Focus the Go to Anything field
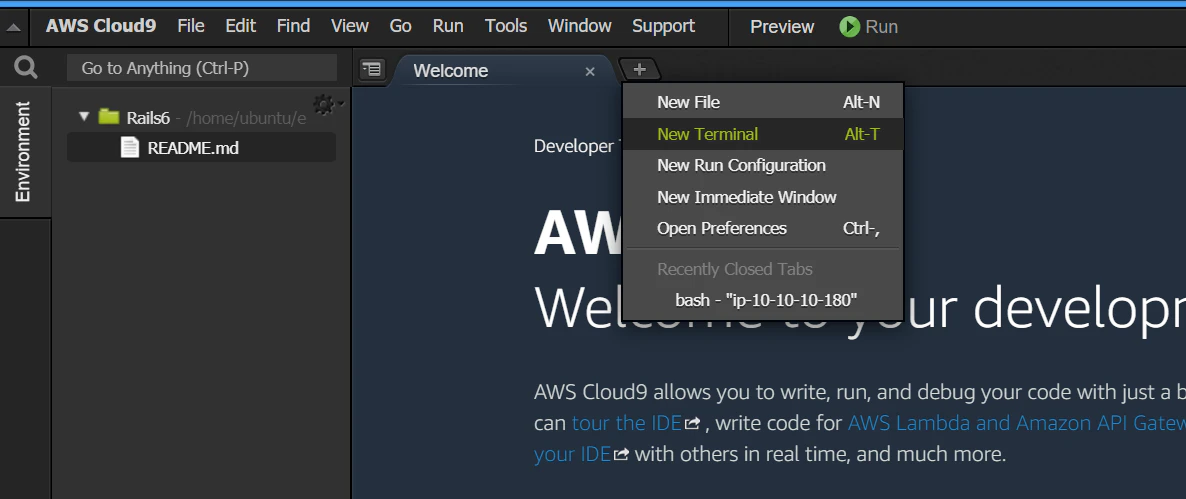 (202, 68)
